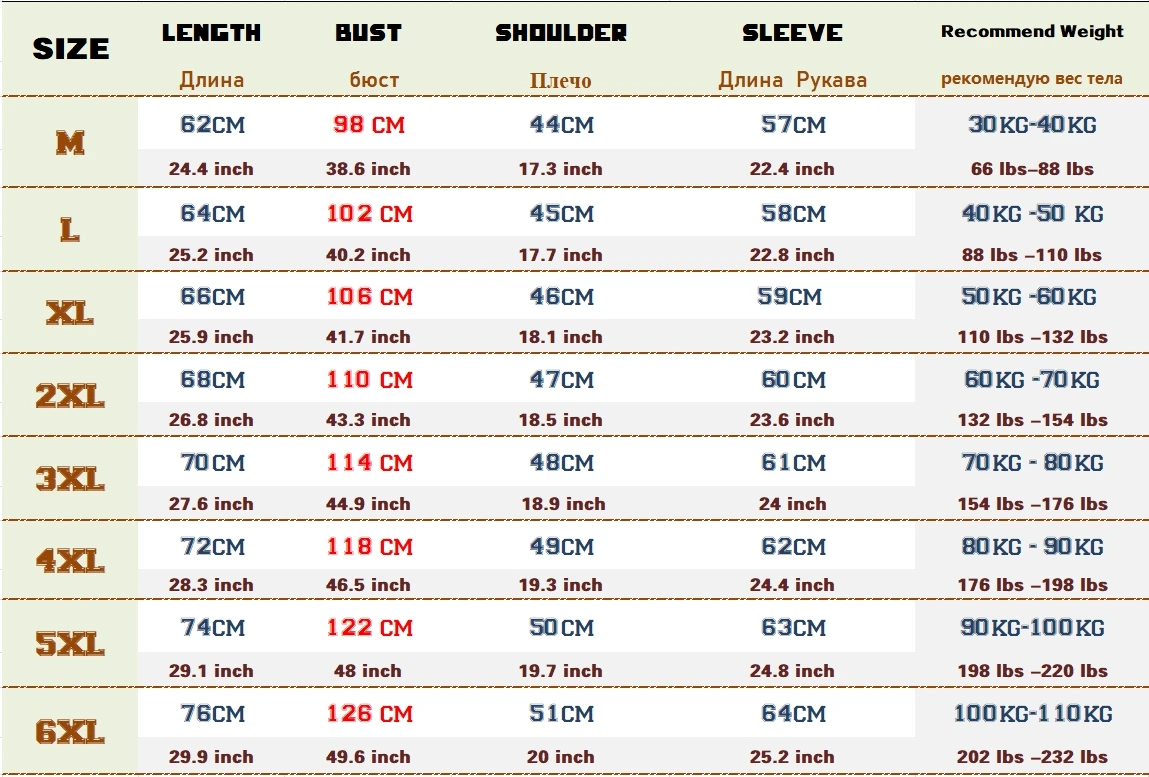Viewport: 1149px width, 777px height.
Task: Click the 2XL size label
Action: [x=70, y=397]
